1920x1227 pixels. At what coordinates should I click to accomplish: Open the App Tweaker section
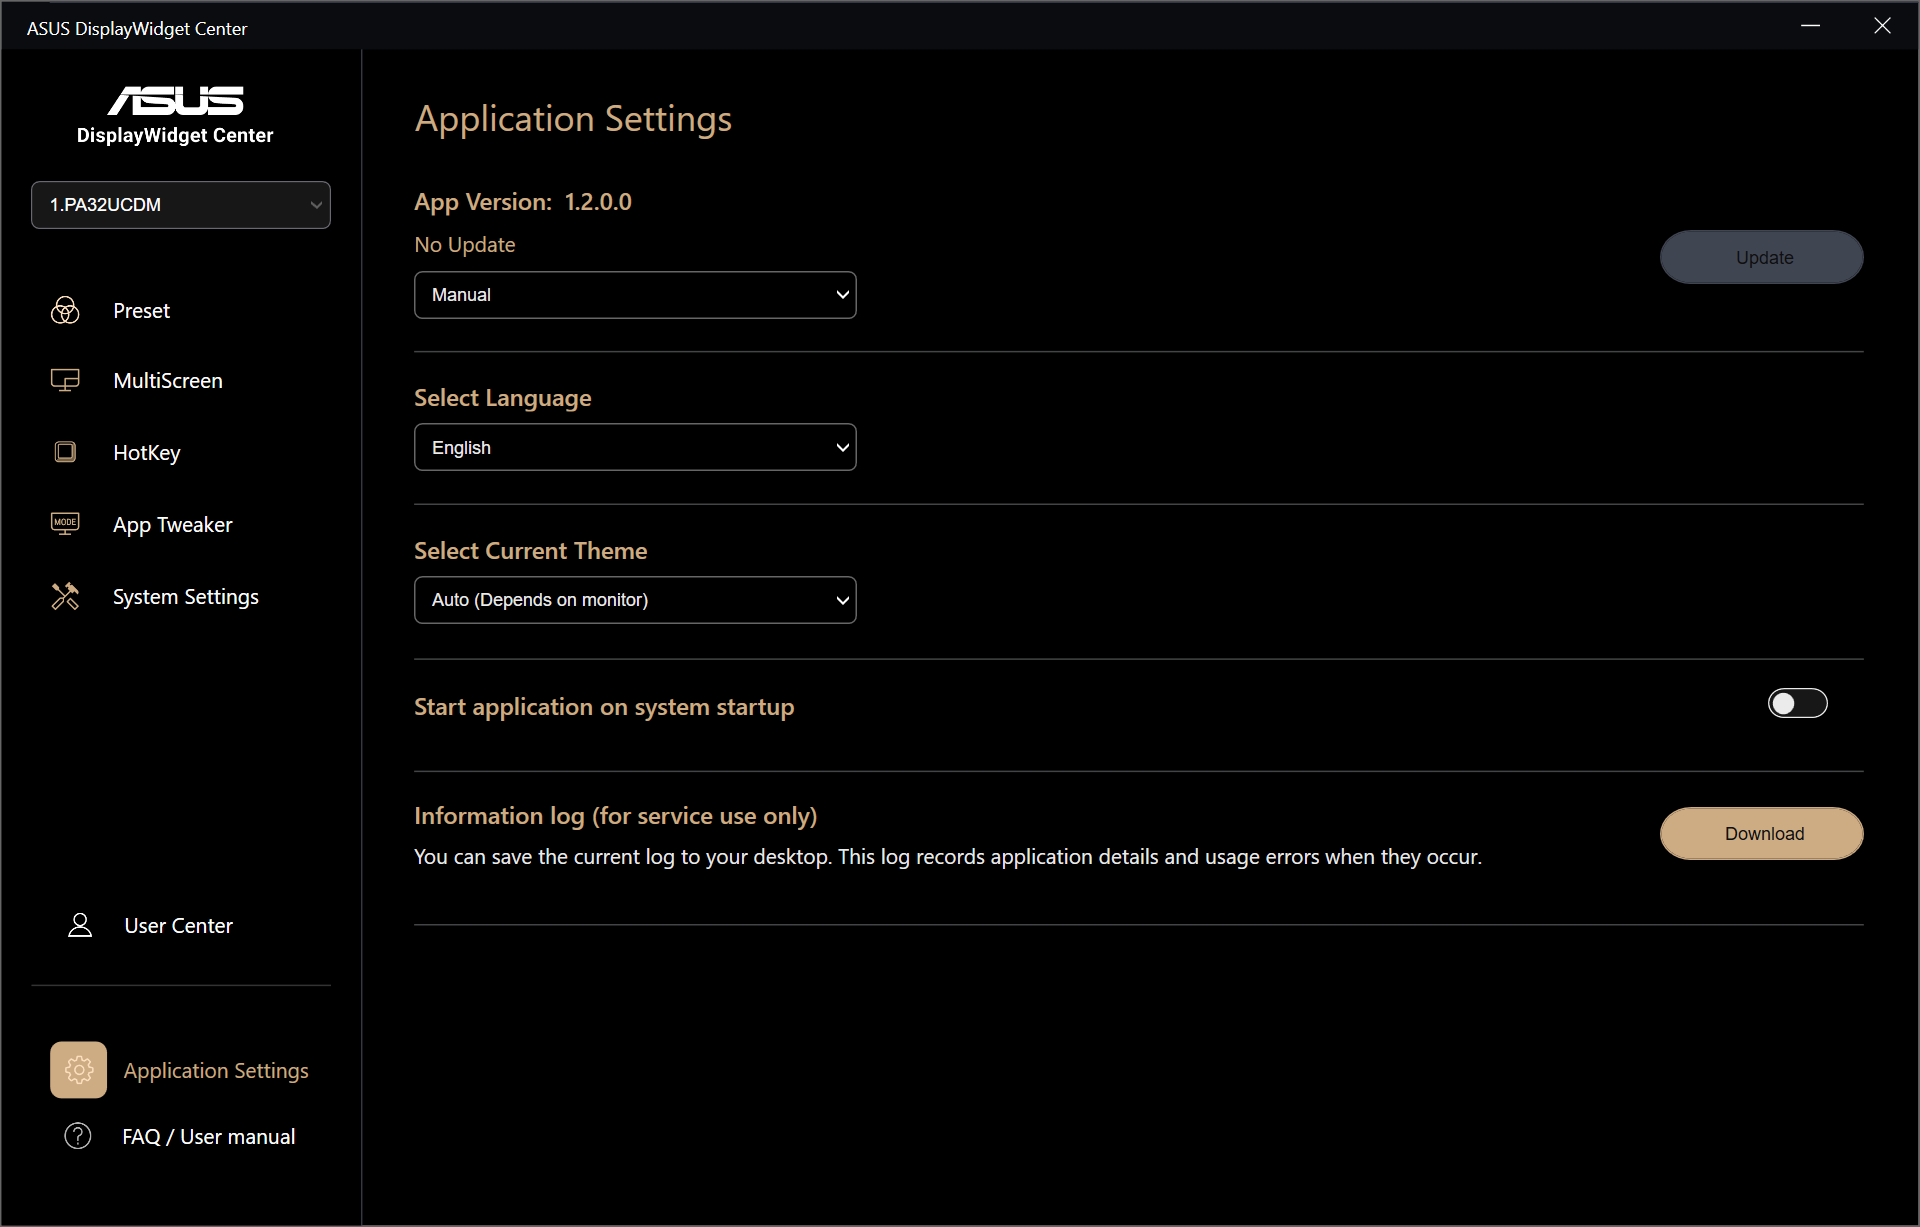(172, 525)
